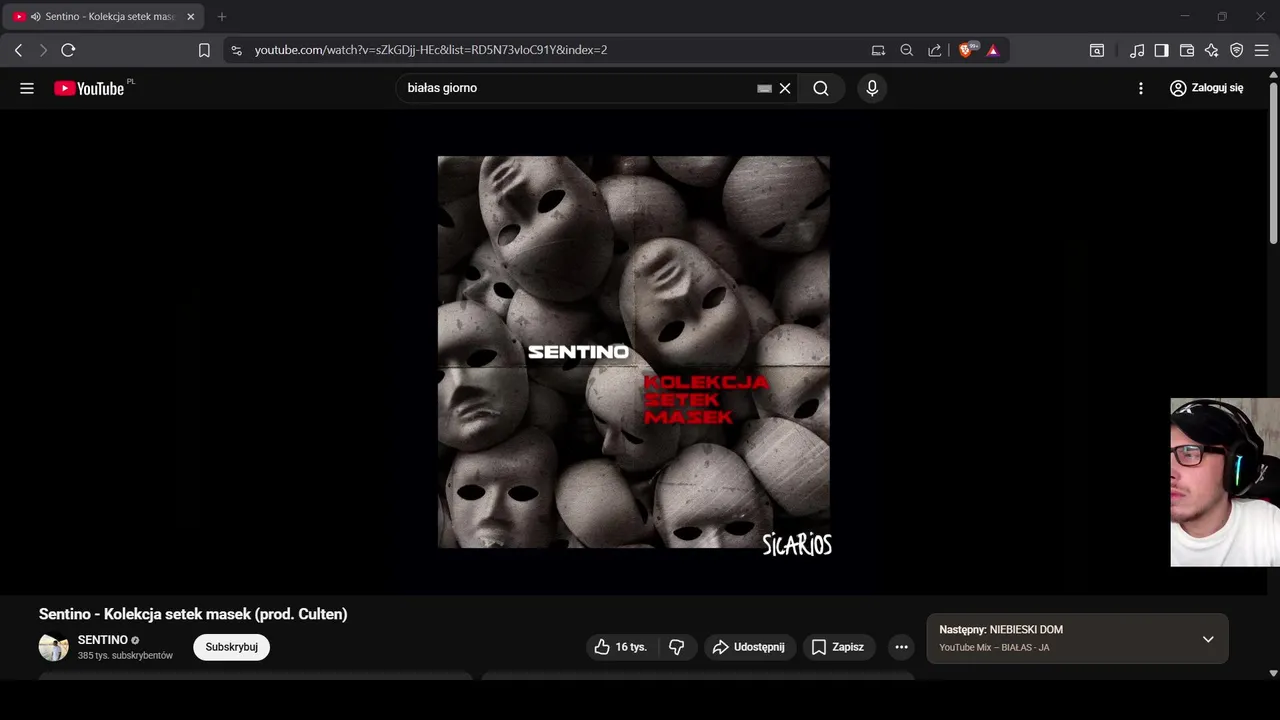Click the URL address field
The width and height of the screenshot is (1280, 720).
point(430,50)
